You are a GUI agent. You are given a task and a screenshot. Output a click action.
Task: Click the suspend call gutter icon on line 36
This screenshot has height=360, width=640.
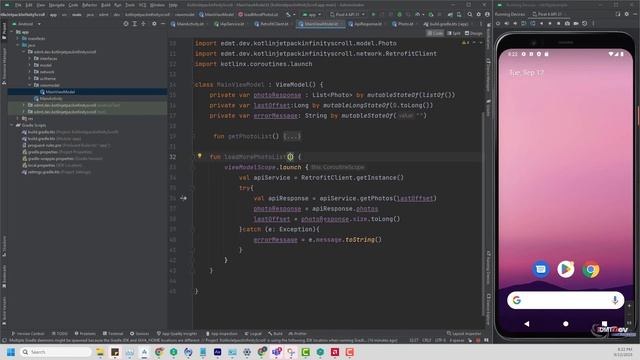[183, 198]
